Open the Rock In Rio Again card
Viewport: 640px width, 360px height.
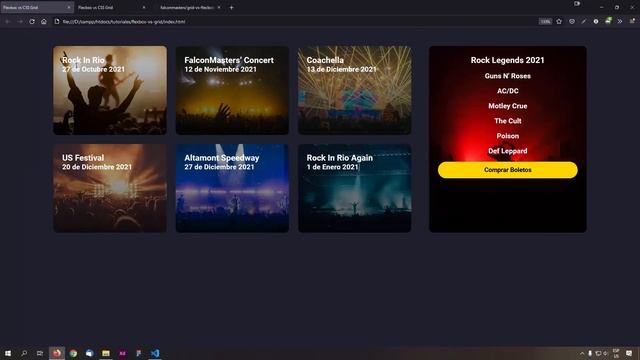point(355,188)
